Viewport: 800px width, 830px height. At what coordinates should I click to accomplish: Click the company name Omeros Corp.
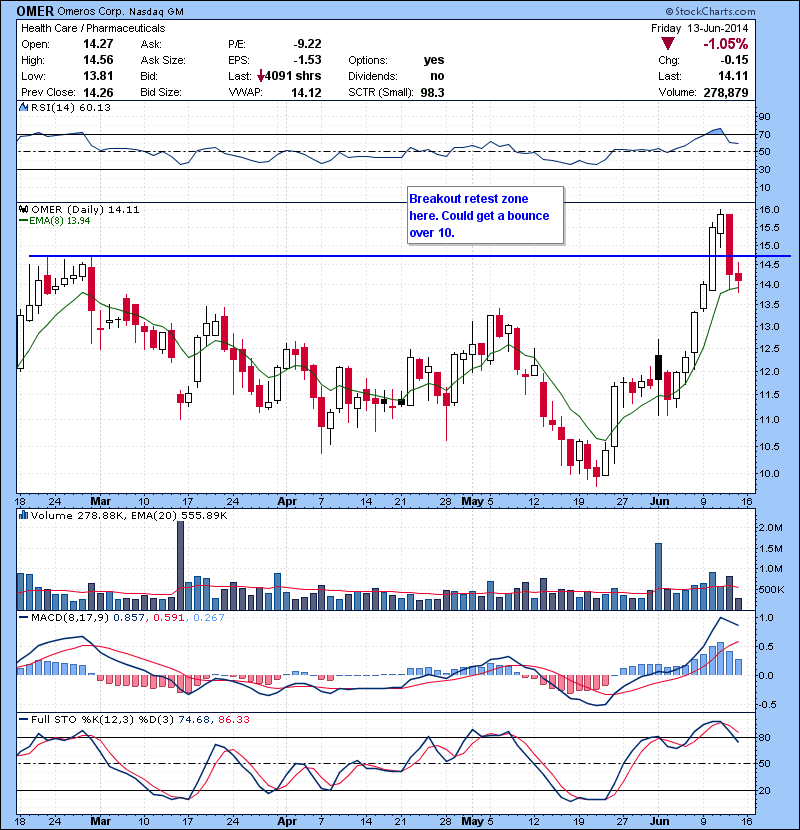(90, 11)
